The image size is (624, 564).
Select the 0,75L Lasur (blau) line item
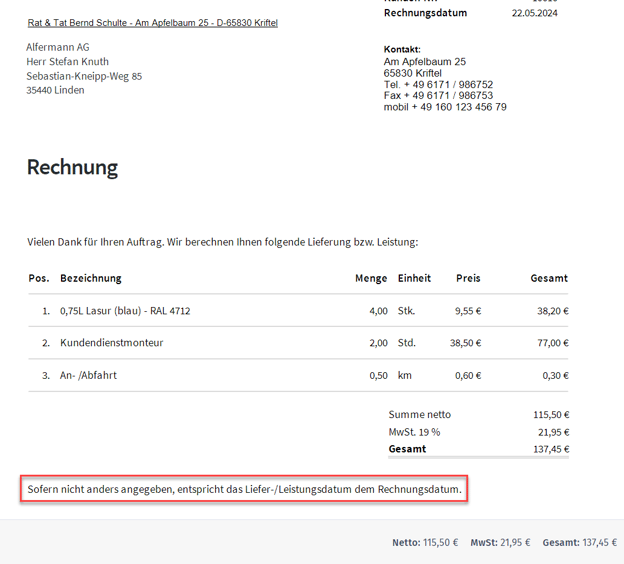tap(125, 311)
